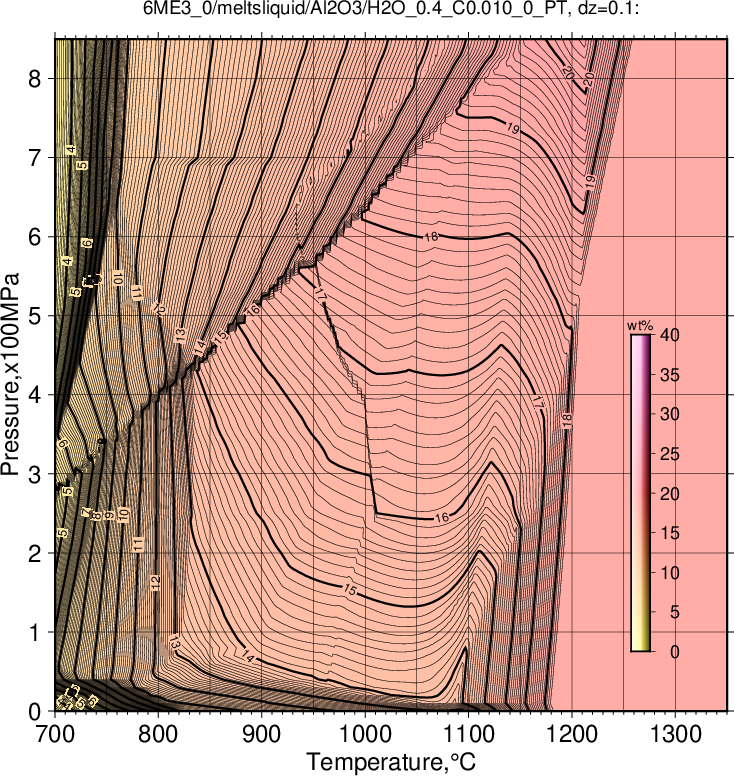Click pressure axis tick label 7
Screen dimensions: 734x776
35,158
